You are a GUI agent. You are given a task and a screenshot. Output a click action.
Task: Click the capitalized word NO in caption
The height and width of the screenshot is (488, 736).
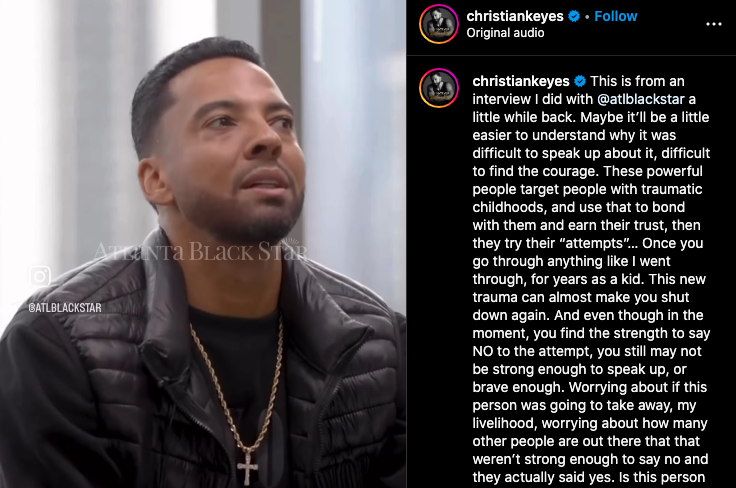pos(483,351)
